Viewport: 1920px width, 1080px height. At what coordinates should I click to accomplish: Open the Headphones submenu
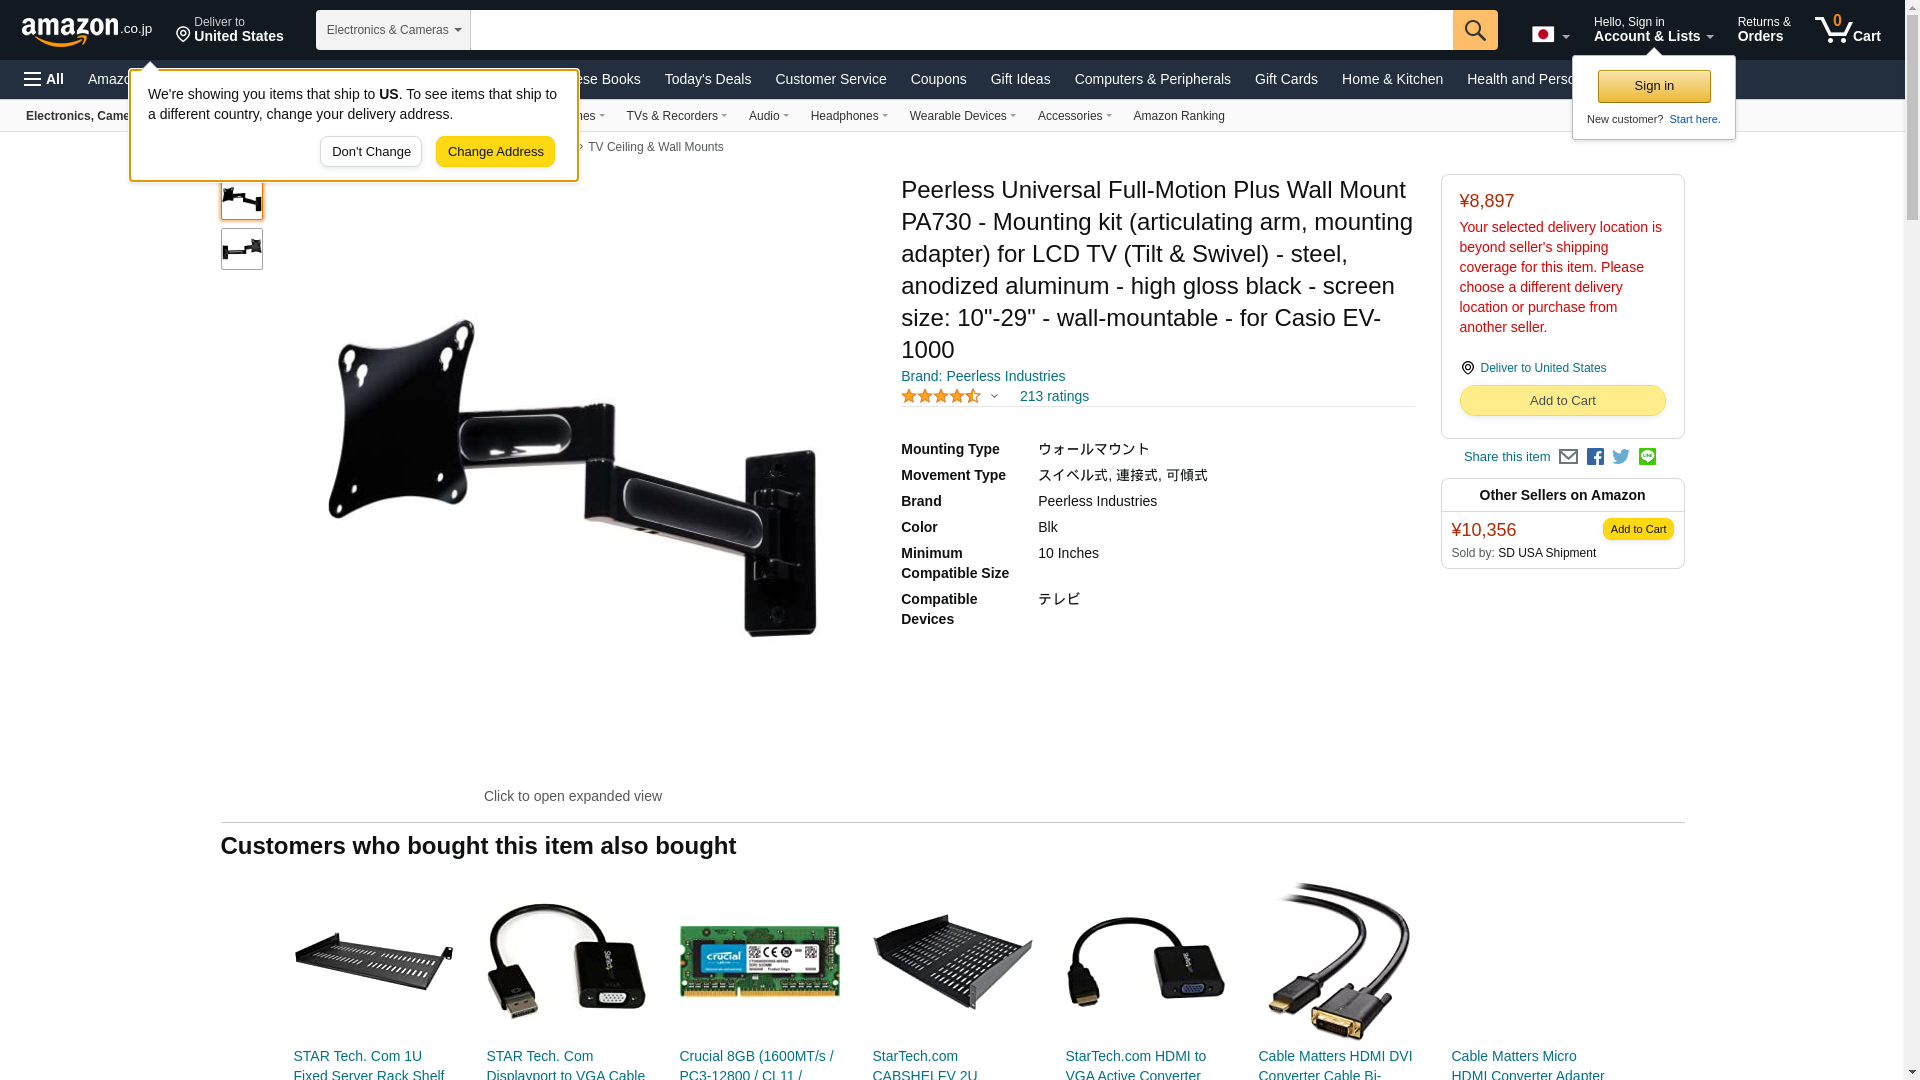pos(849,116)
